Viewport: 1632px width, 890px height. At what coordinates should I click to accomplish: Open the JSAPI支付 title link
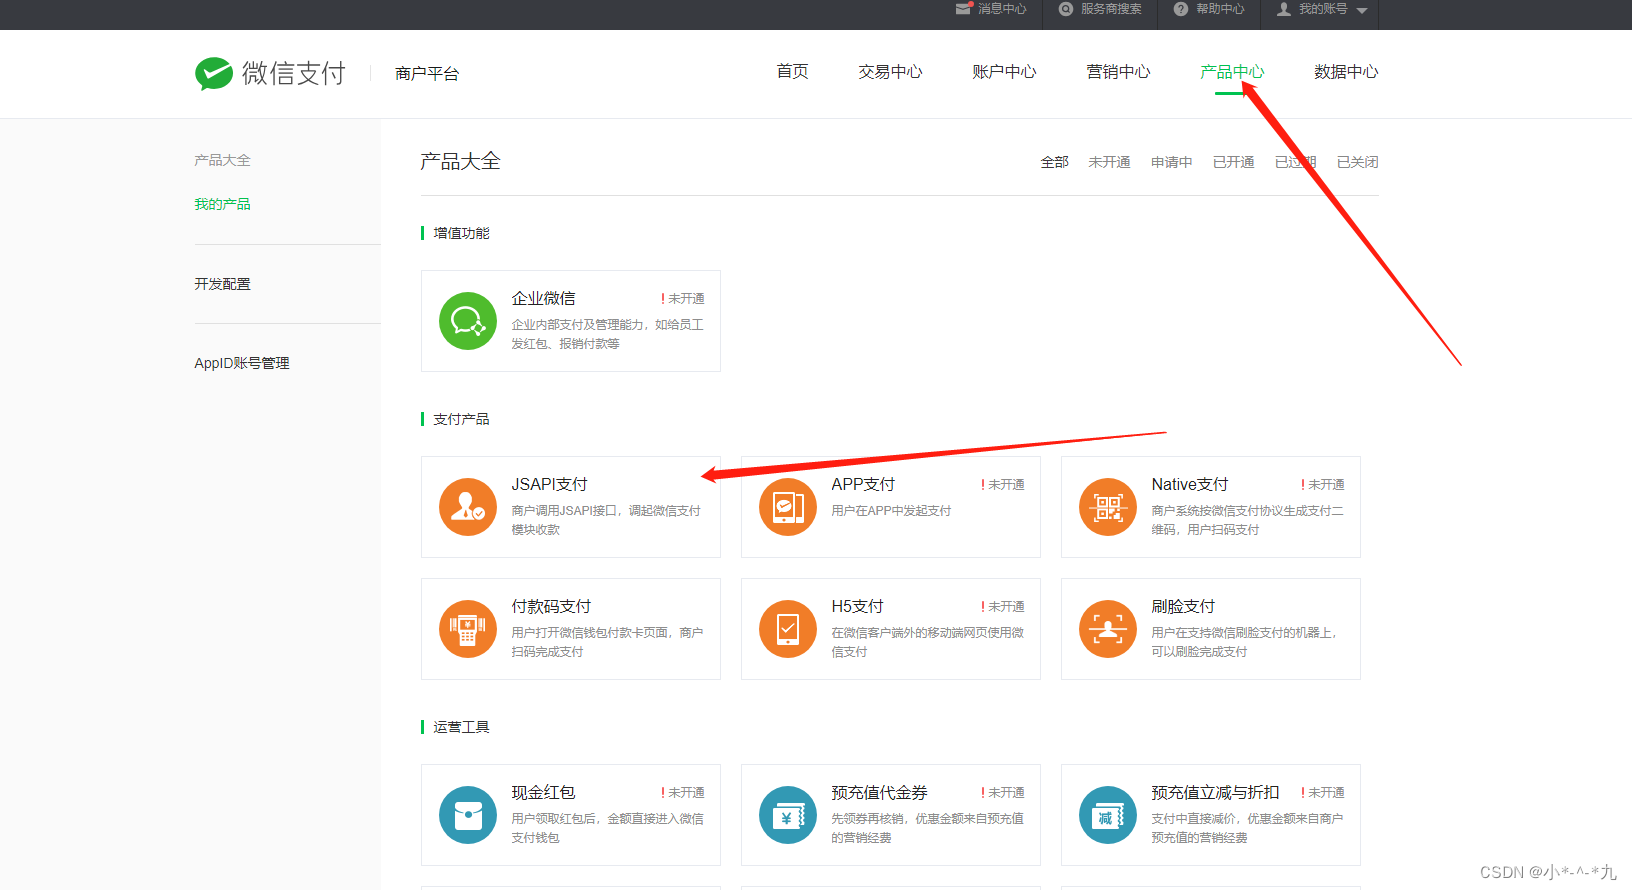(549, 484)
